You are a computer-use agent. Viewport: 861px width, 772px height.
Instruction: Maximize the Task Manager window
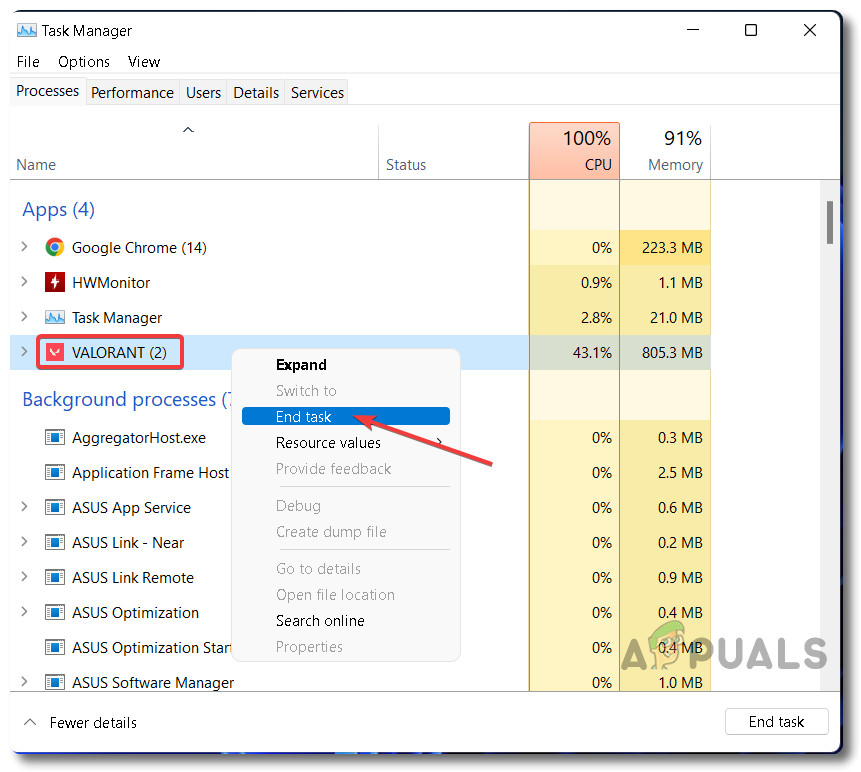click(751, 30)
